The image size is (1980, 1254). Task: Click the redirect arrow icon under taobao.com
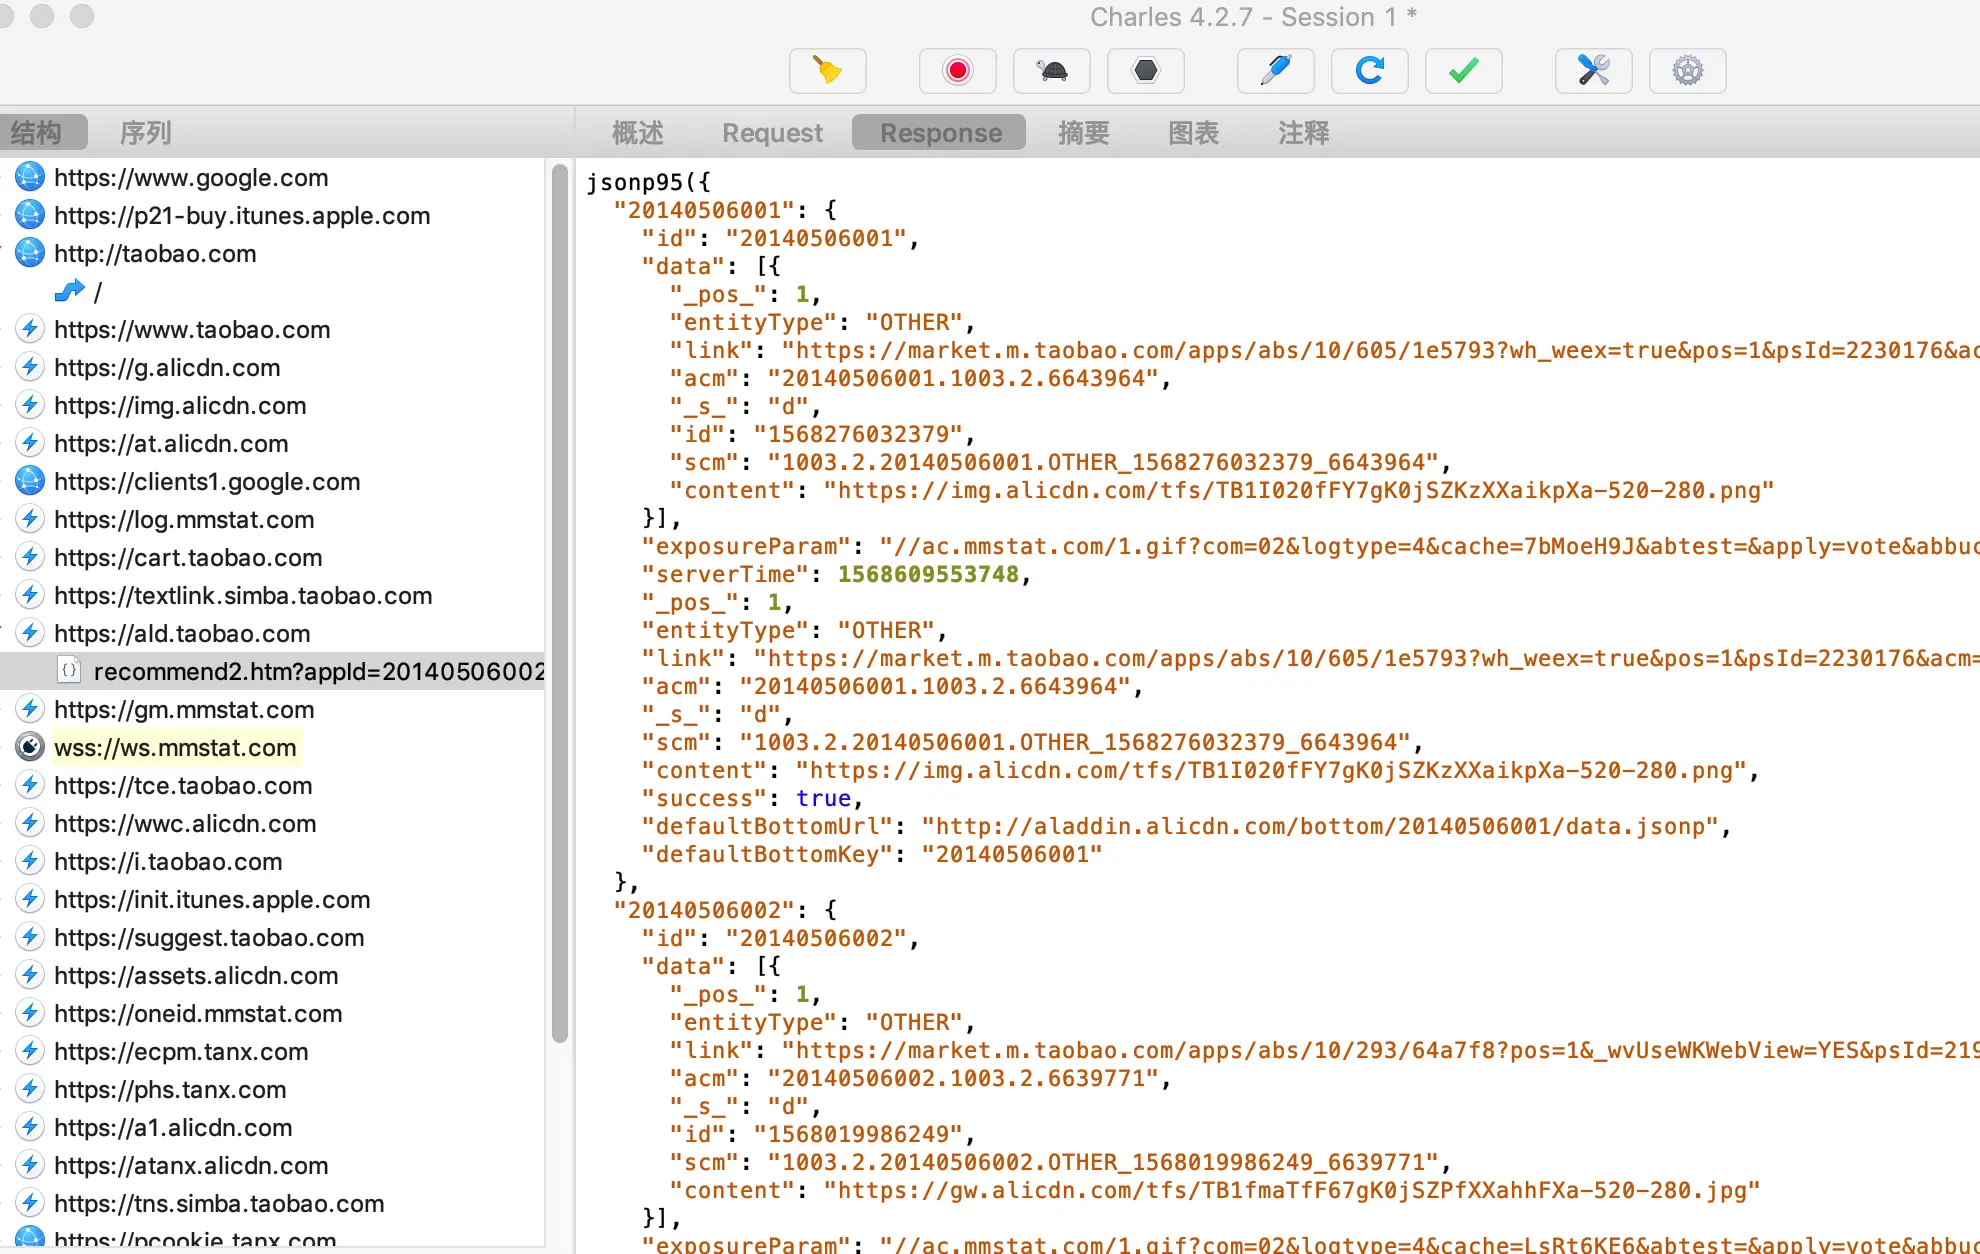(x=69, y=291)
